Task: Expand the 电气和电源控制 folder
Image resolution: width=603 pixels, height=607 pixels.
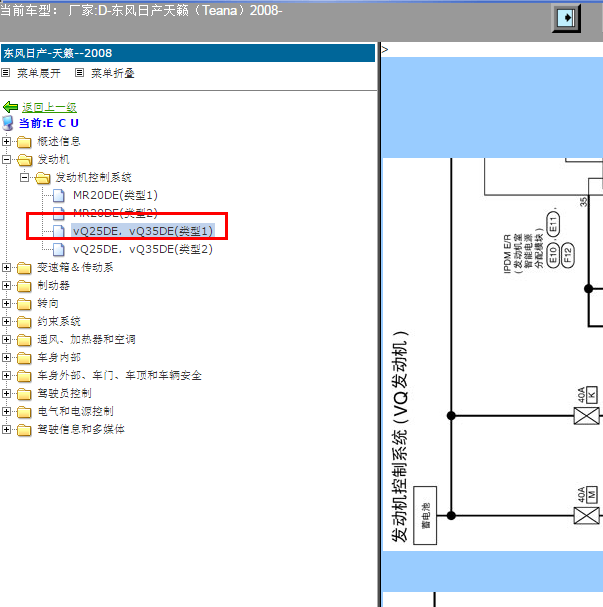Action: (x=6, y=411)
